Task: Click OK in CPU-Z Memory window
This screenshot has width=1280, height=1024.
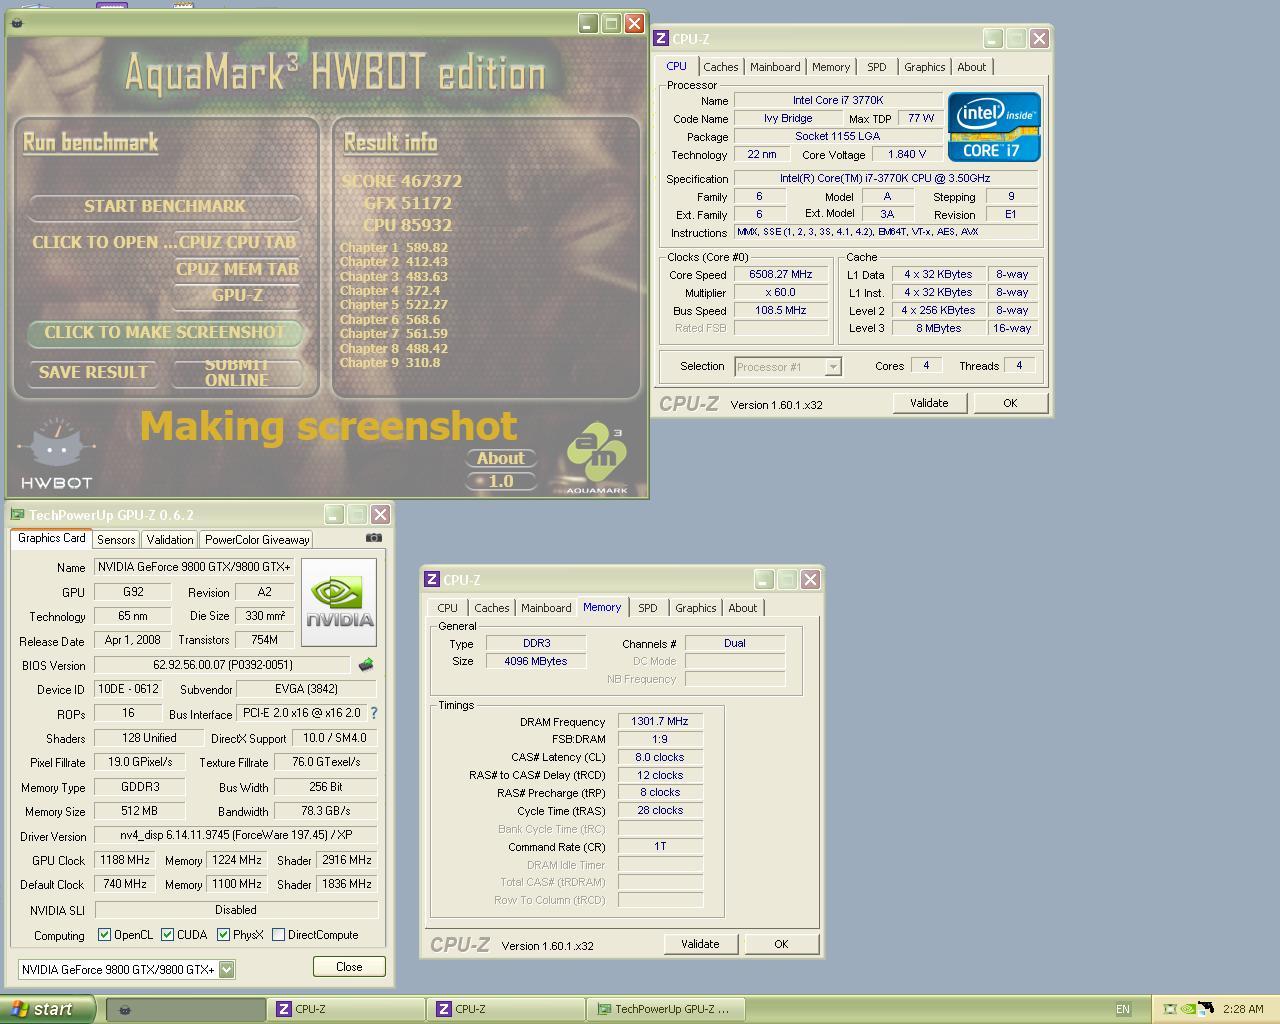Action: pyautogui.click(x=781, y=944)
